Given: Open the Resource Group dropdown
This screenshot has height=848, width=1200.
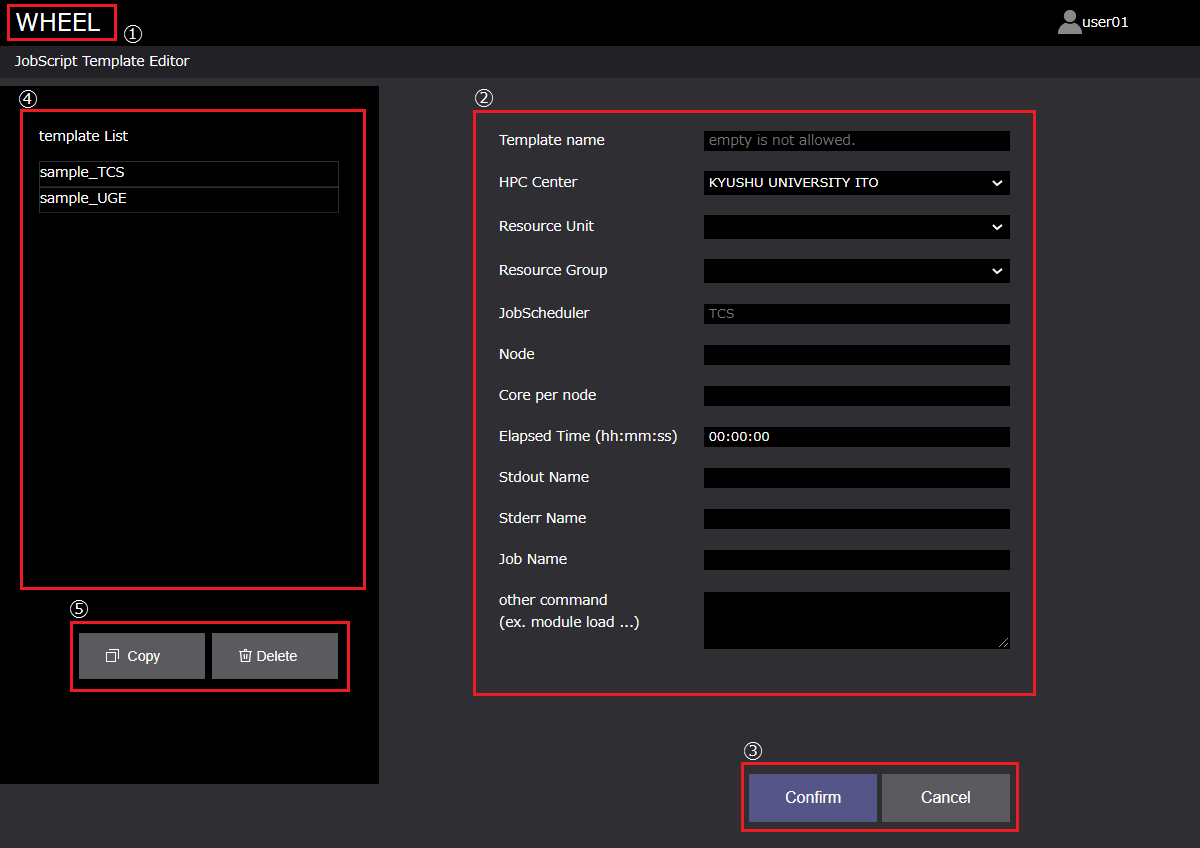Looking at the screenshot, I should (x=856, y=271).
